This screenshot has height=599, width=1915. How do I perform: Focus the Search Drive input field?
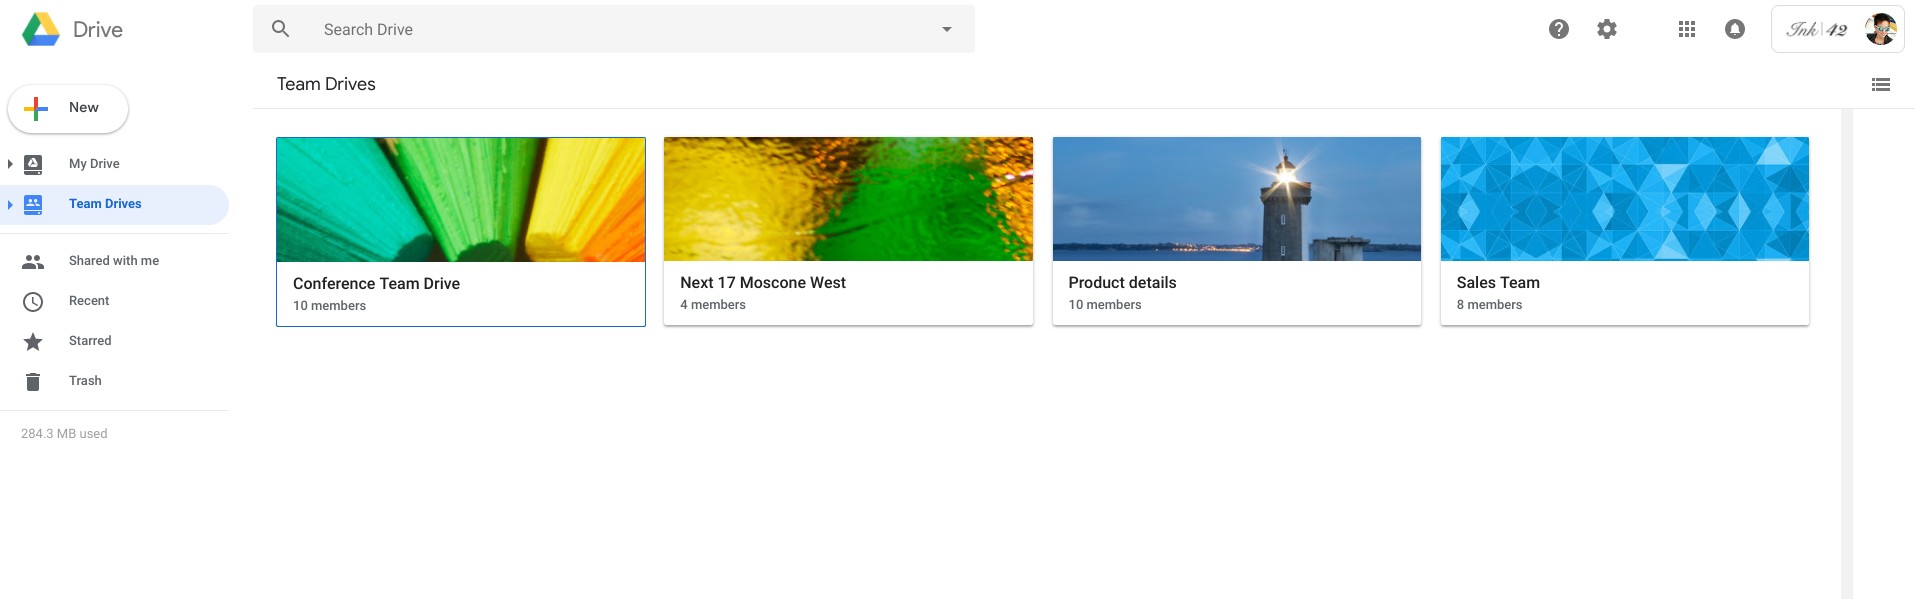pos(613,29)
